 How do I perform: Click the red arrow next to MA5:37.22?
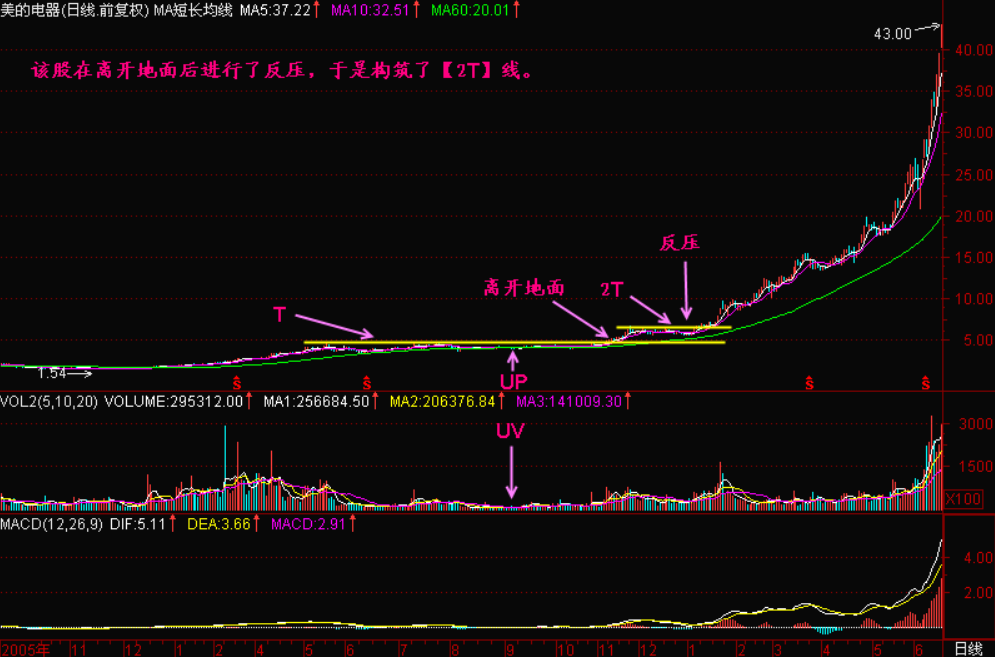pyautogui.click(x=317, y=10)
